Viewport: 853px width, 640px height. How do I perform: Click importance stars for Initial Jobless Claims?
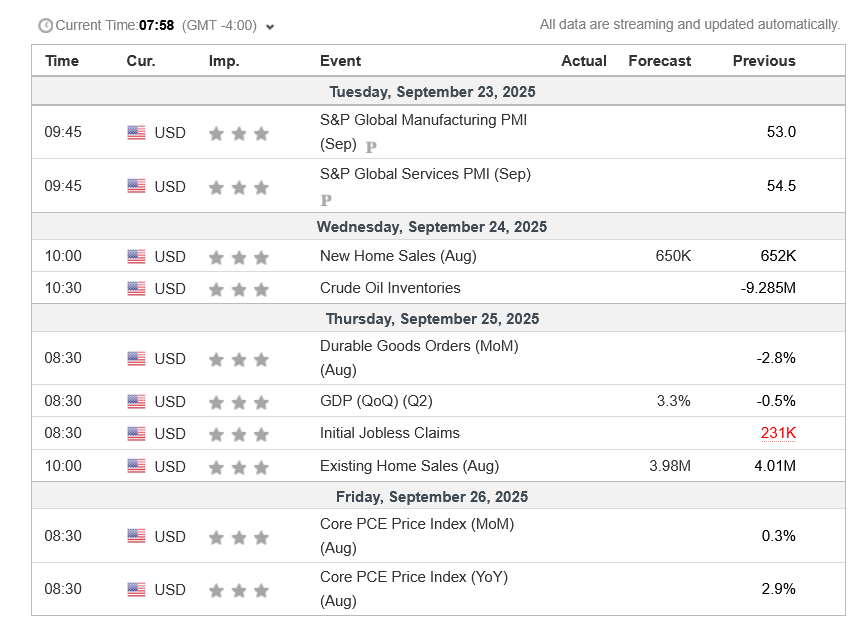click(x=239, y=434)
